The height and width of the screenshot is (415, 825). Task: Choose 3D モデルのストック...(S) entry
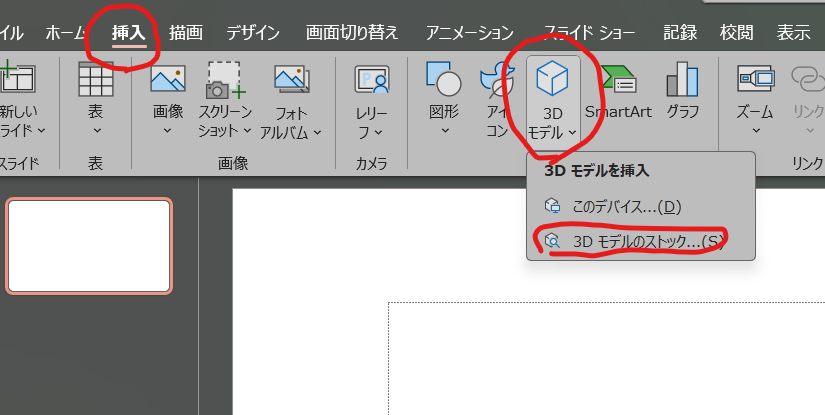coord(641,241)
